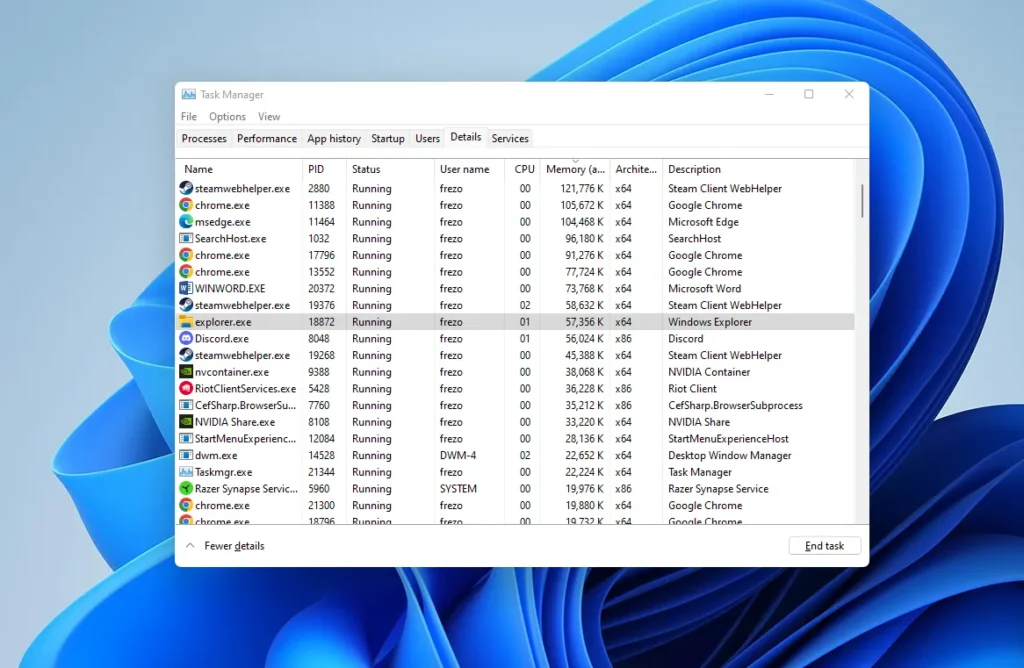
Task: Click the End task button
Action: pos(824,546)
